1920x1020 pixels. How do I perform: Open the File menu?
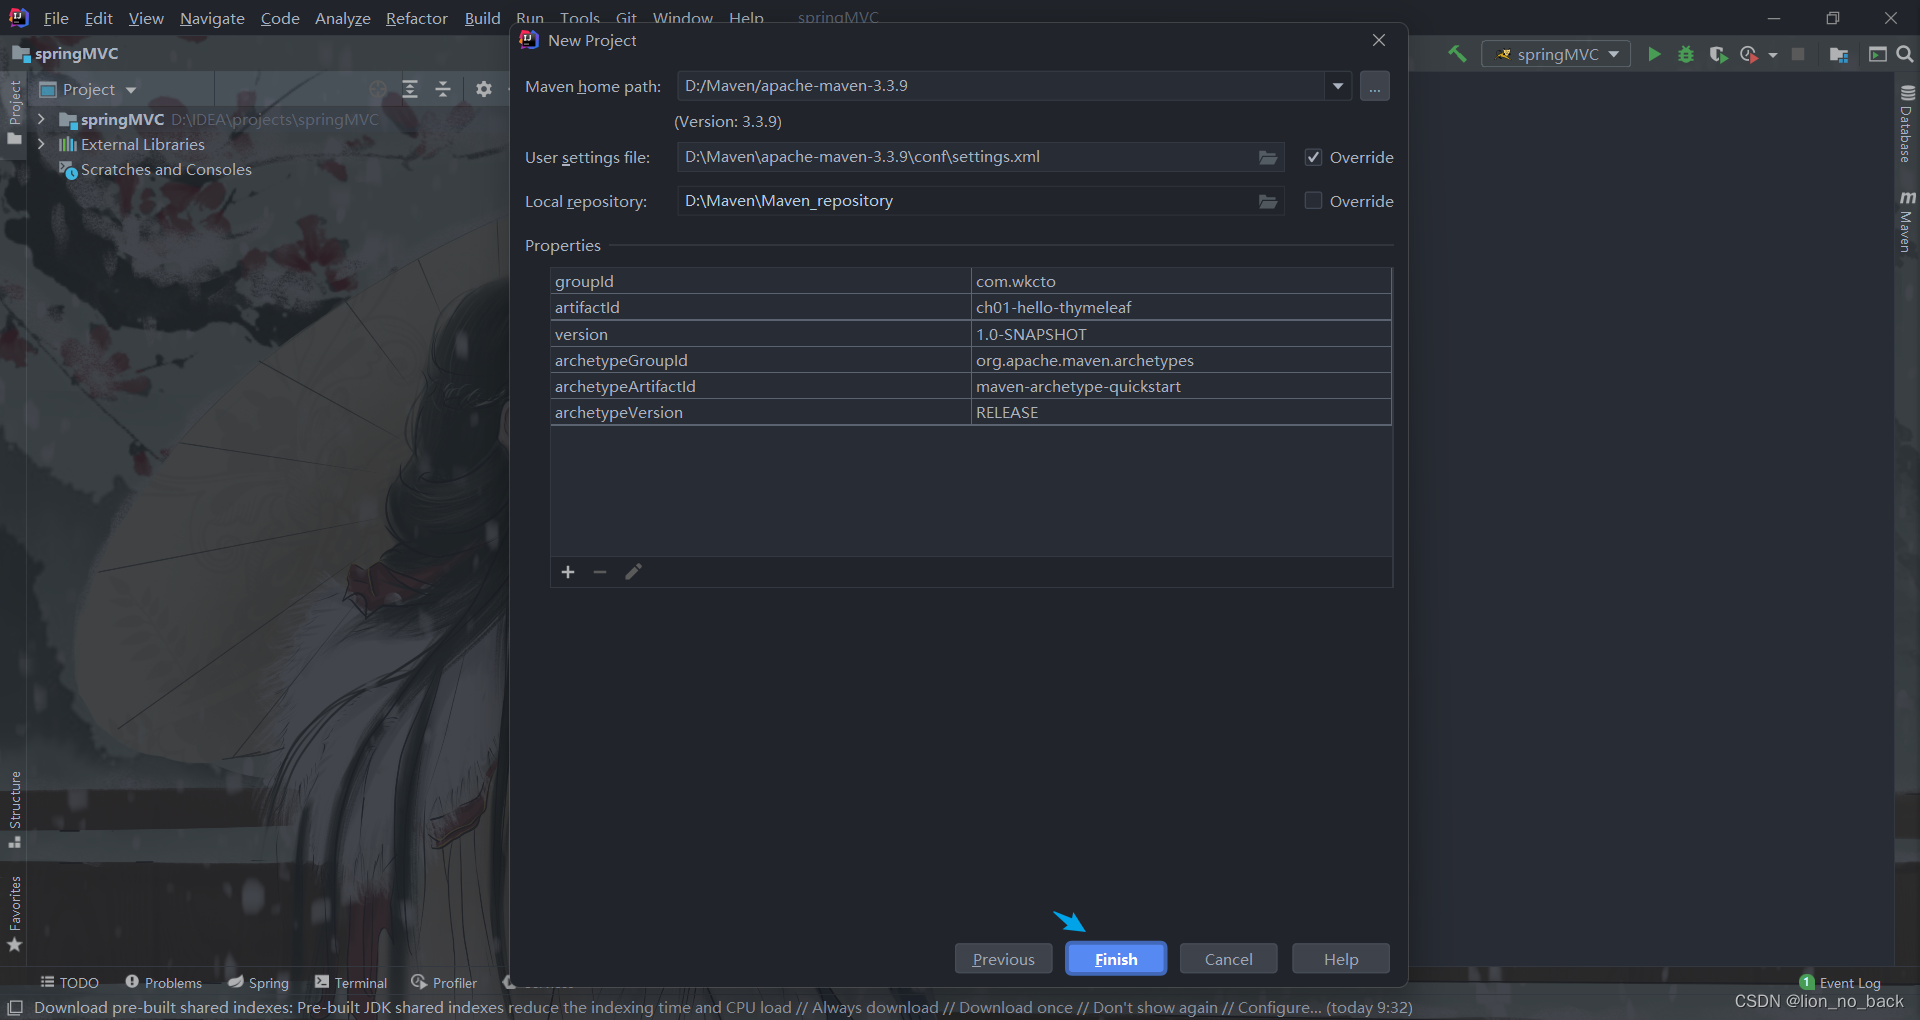pyautogui.click(x=56, y=18)
